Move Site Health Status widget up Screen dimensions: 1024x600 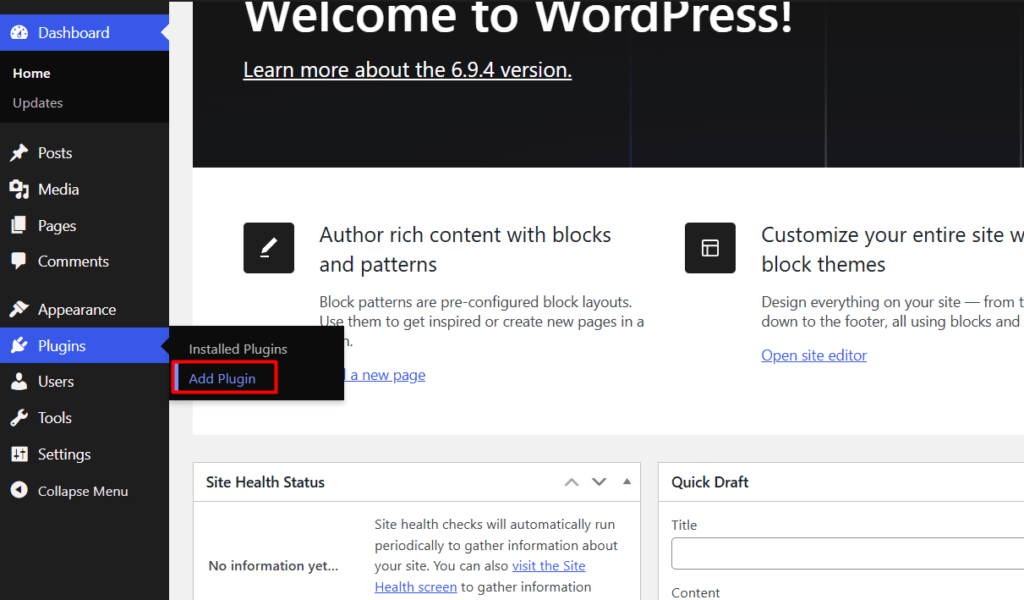tap(571, 482)
